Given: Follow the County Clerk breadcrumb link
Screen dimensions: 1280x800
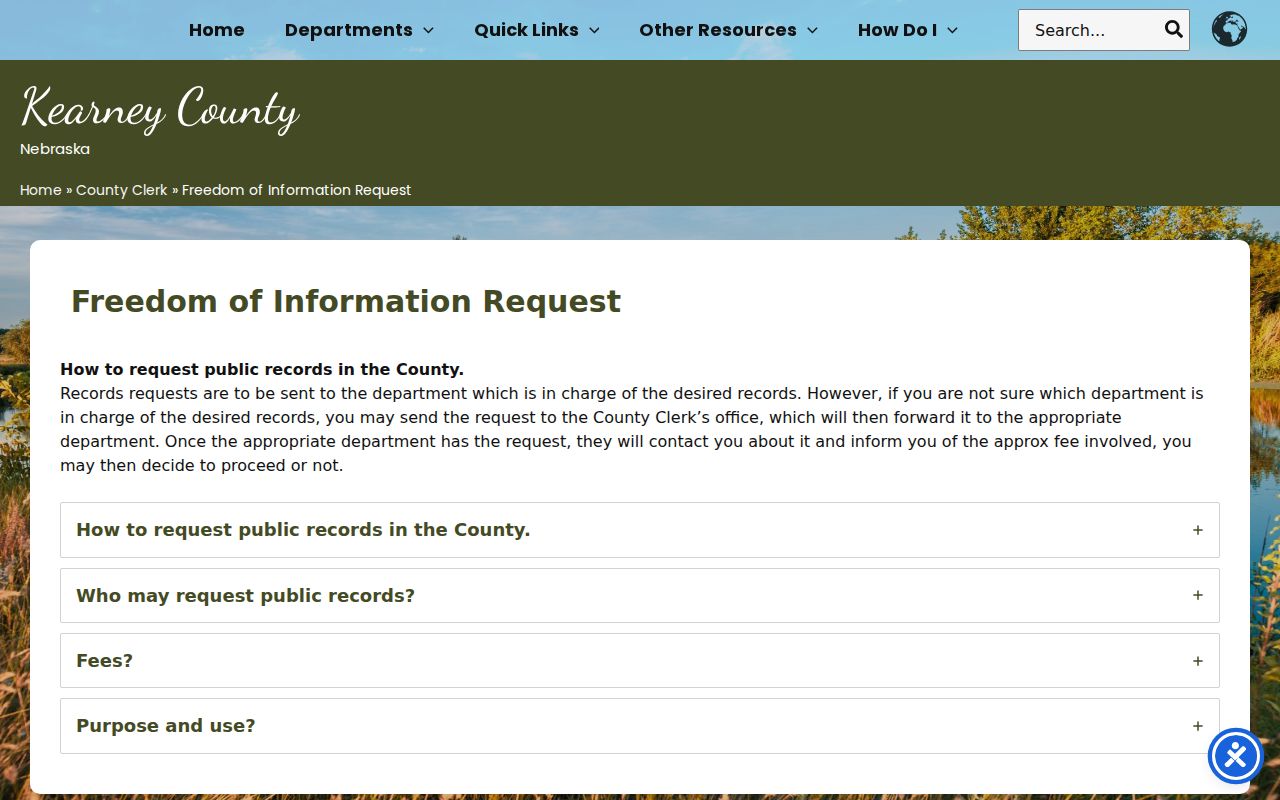Looking at the screenshot, I should pyautogui.click(x=122, y=190).
